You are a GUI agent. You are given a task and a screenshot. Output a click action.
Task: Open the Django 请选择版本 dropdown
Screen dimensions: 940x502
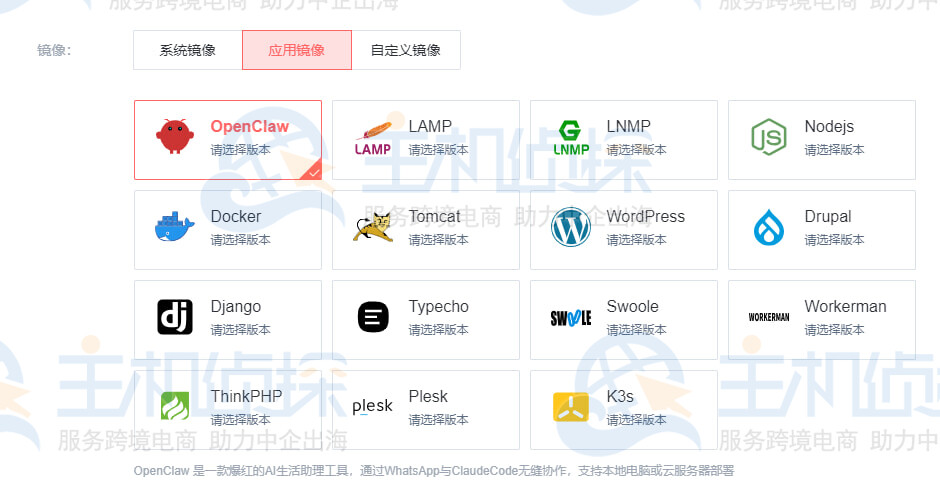tap(240, 330)
